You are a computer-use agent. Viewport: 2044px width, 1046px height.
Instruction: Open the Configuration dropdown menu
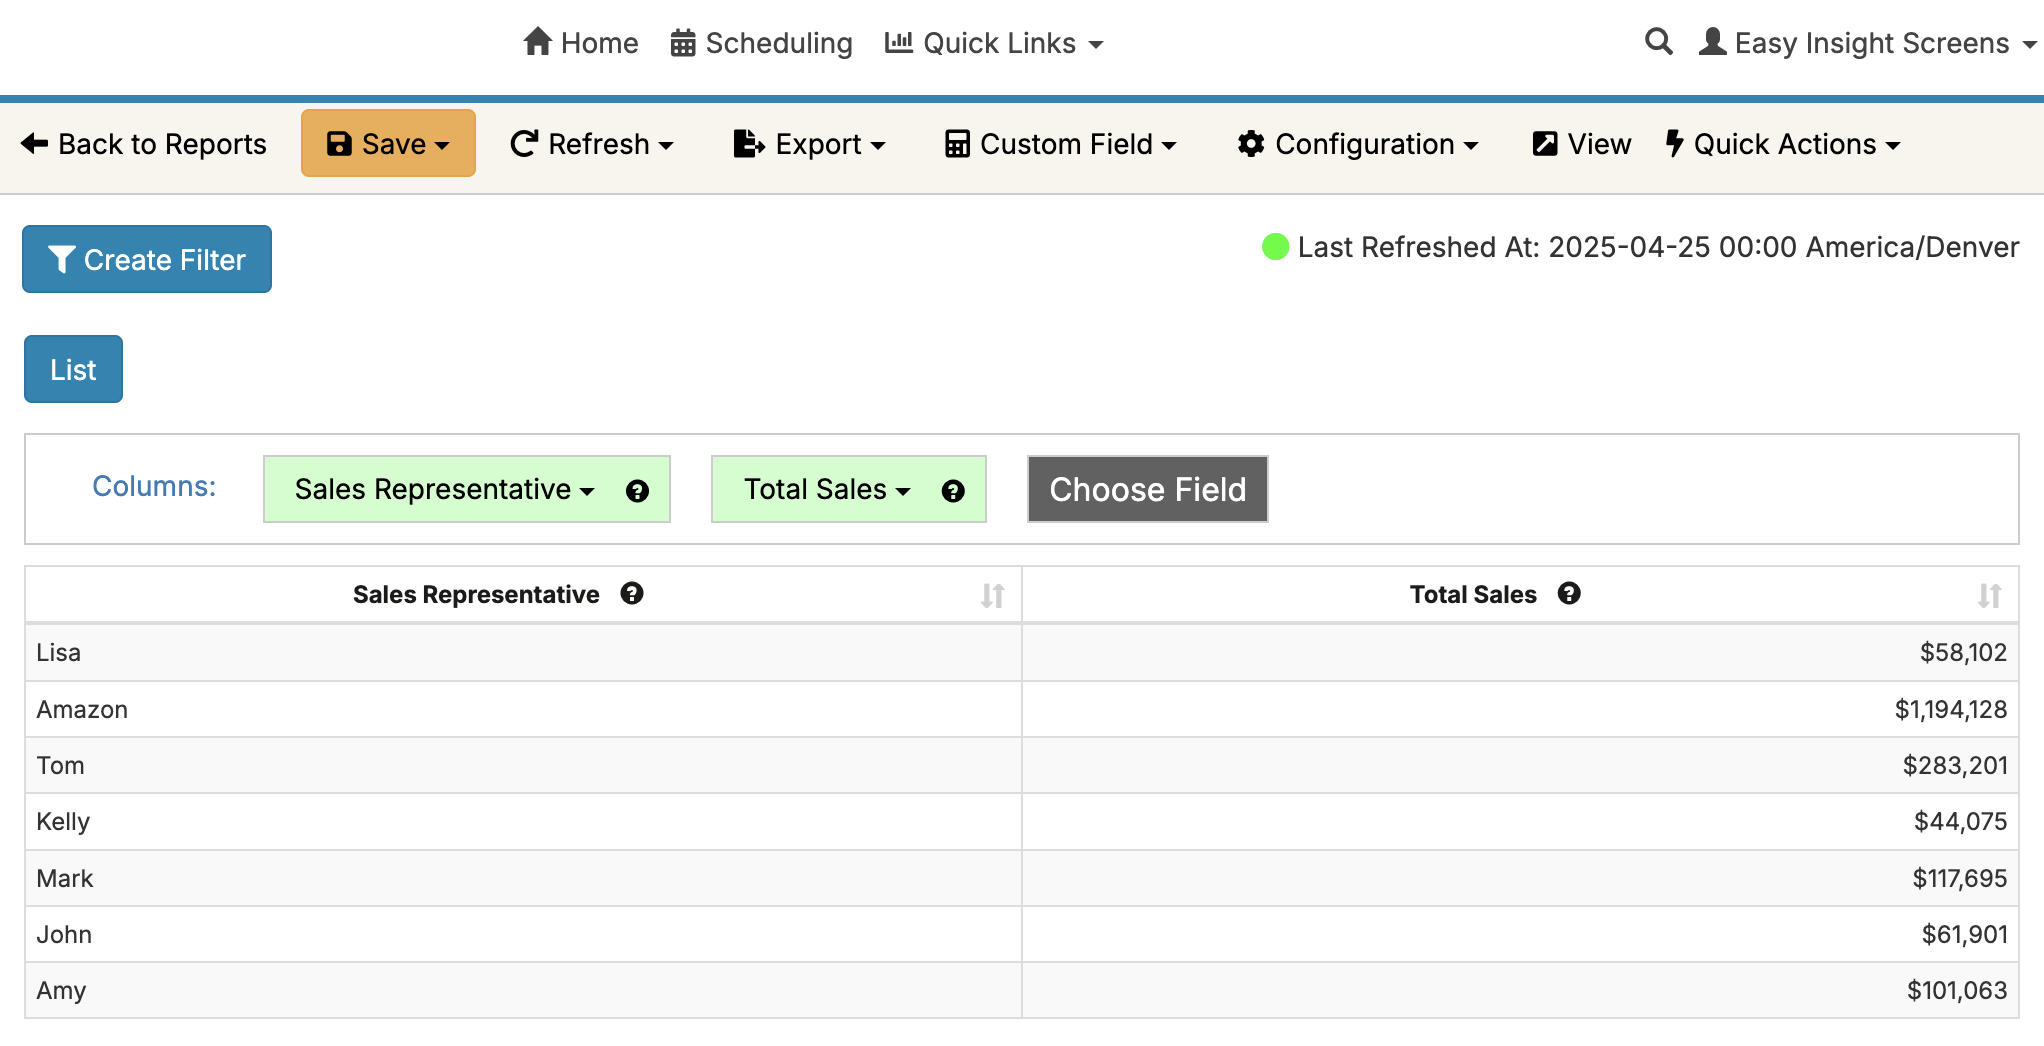tap(1357, 144)
